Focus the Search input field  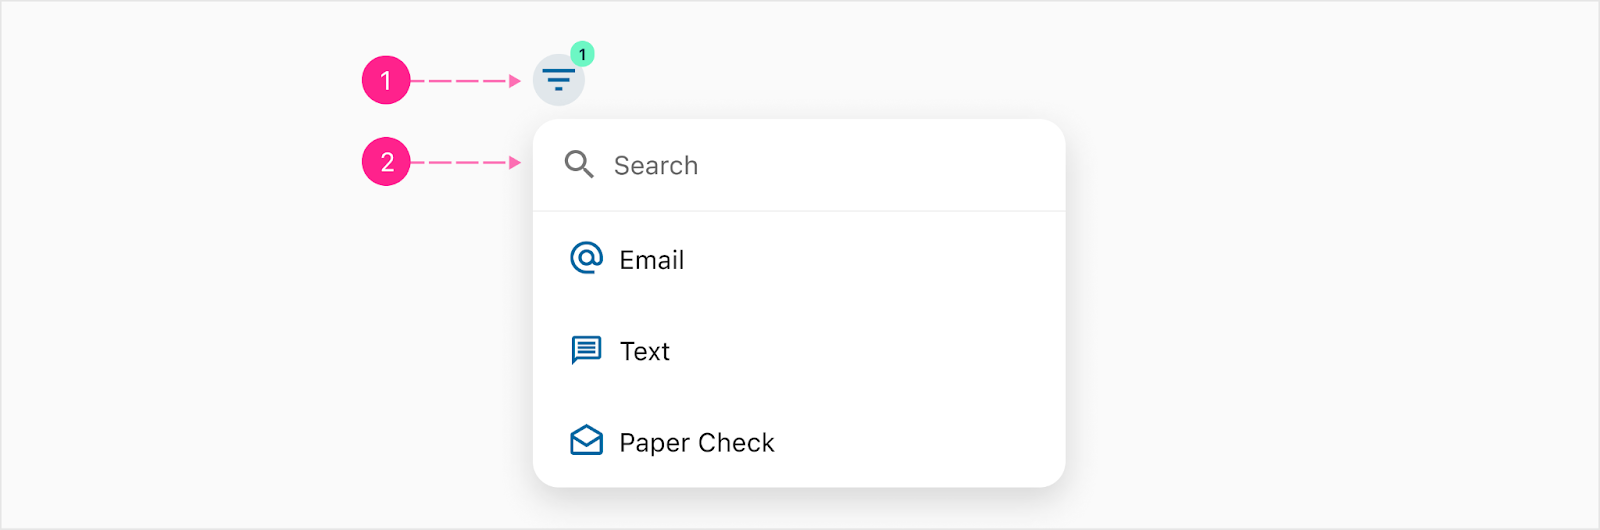pos(799,165)
